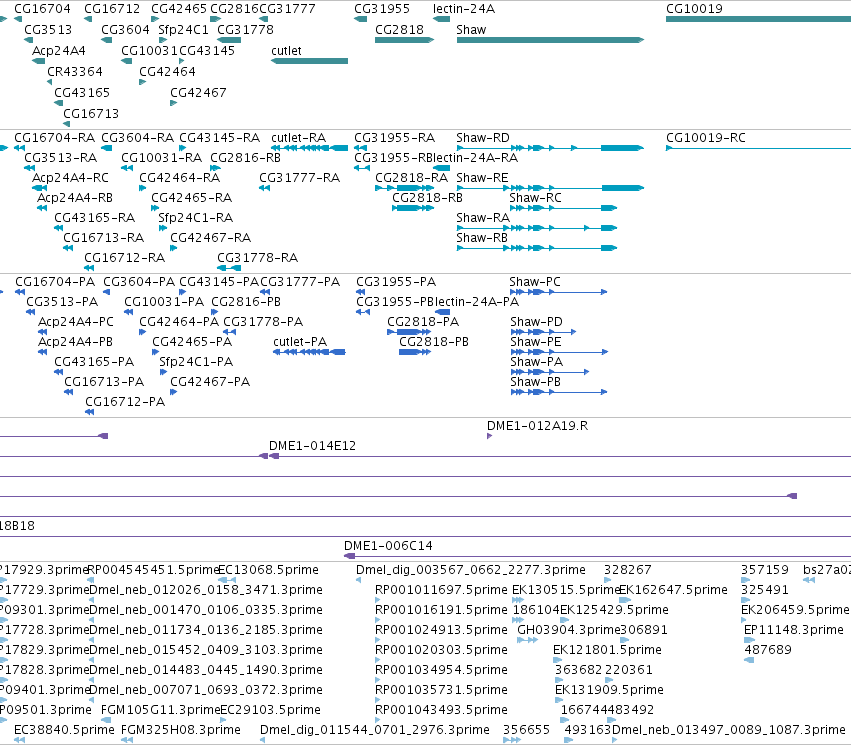Select the CG31777-RA transcript label

pyautogui.click(x=300, y=178)
